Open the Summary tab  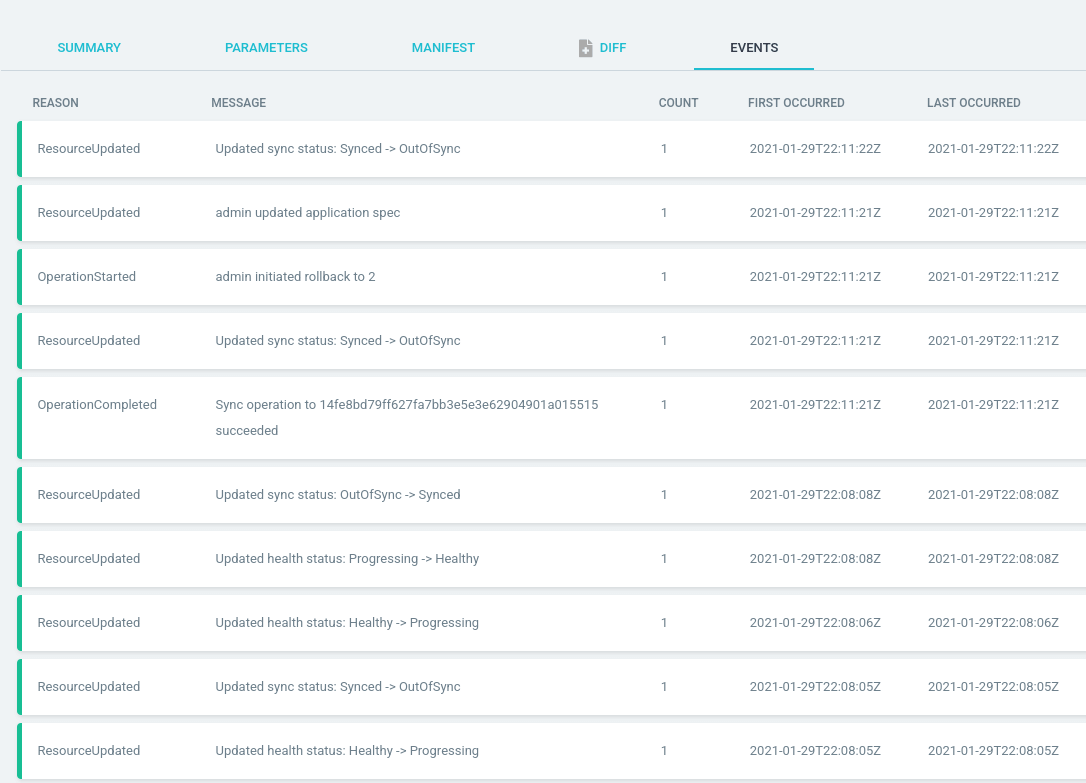click(x=89, y=48)
